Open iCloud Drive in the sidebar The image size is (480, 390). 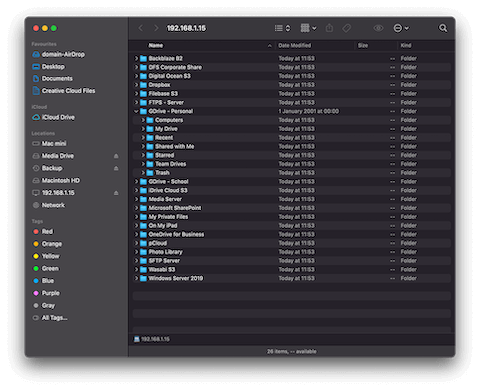tap(53, 117)
